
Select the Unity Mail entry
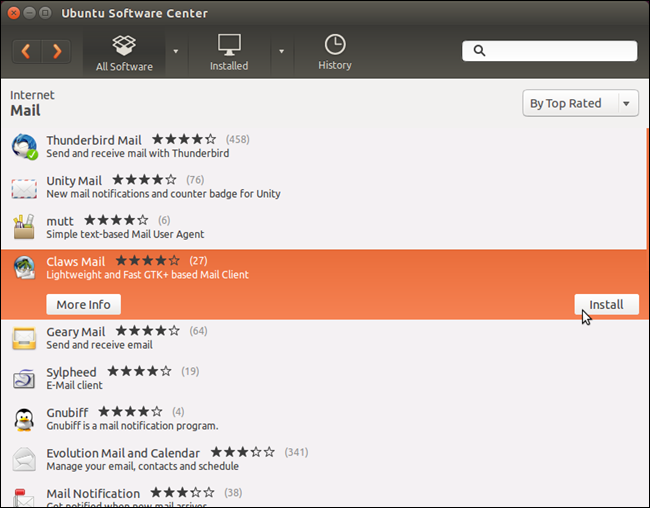coord(323,187)
